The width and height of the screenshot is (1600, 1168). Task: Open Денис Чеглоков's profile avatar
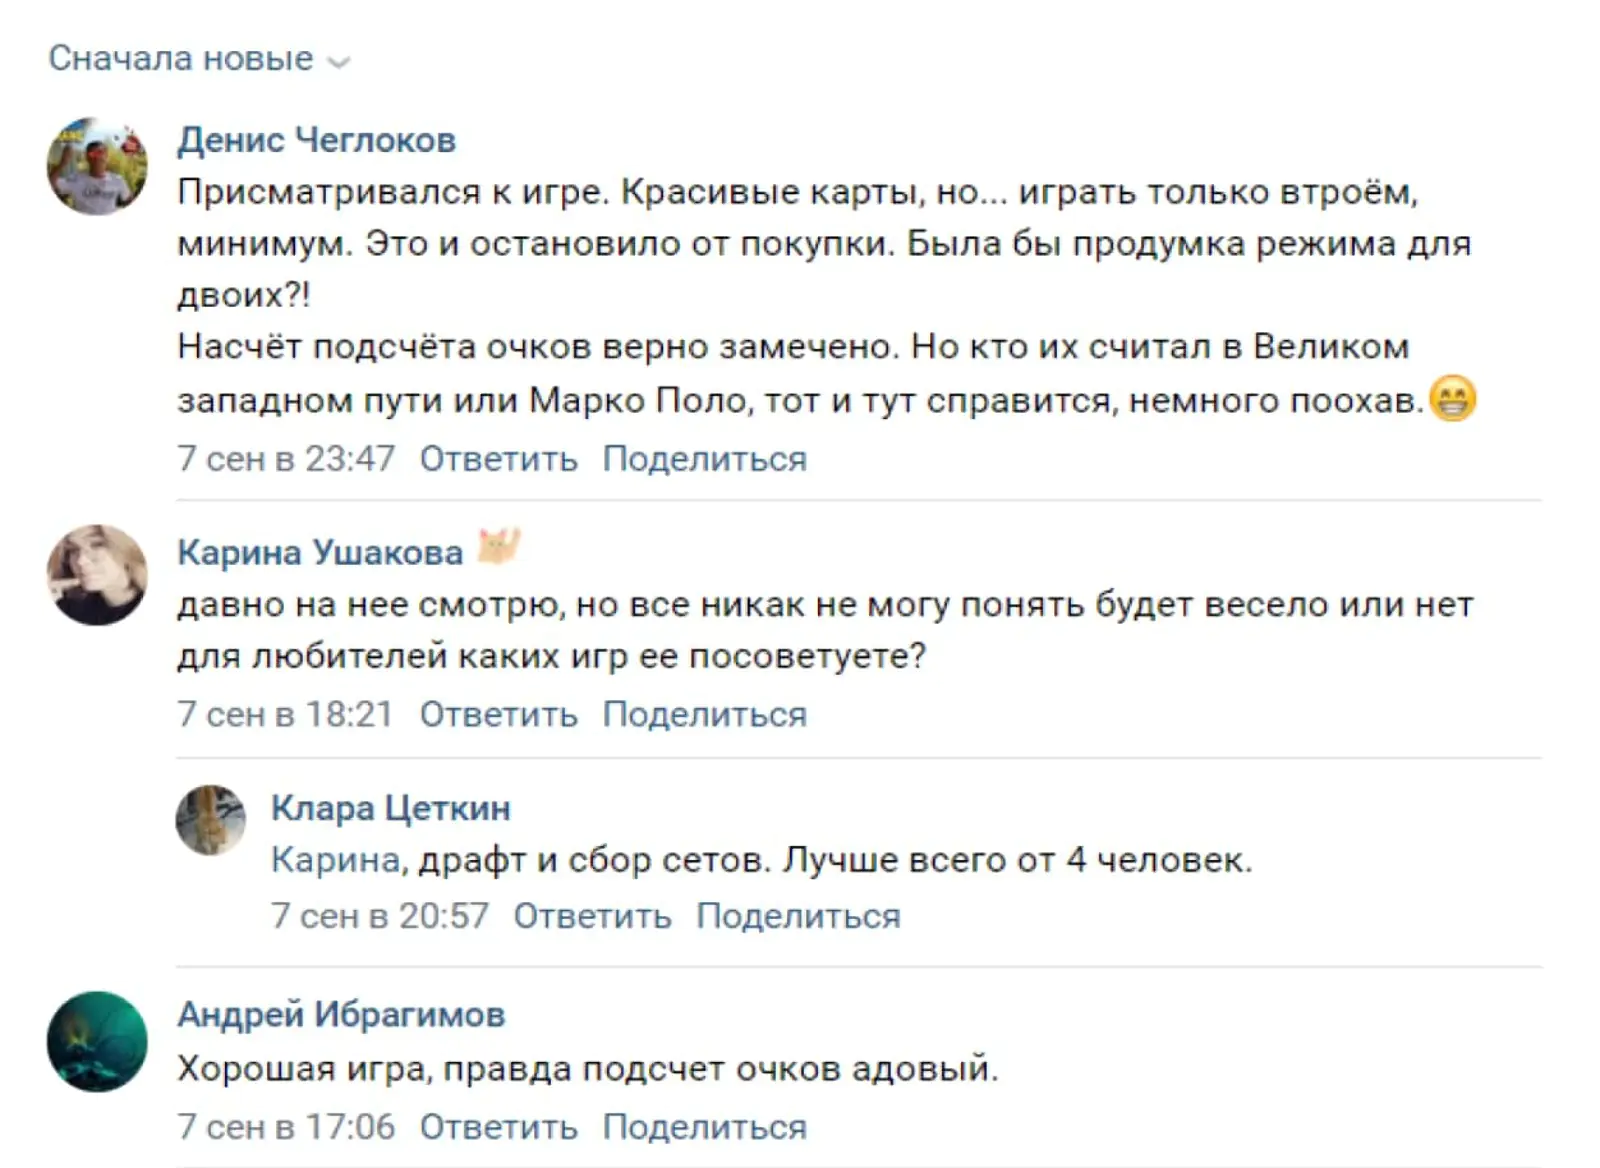(97, 166)
